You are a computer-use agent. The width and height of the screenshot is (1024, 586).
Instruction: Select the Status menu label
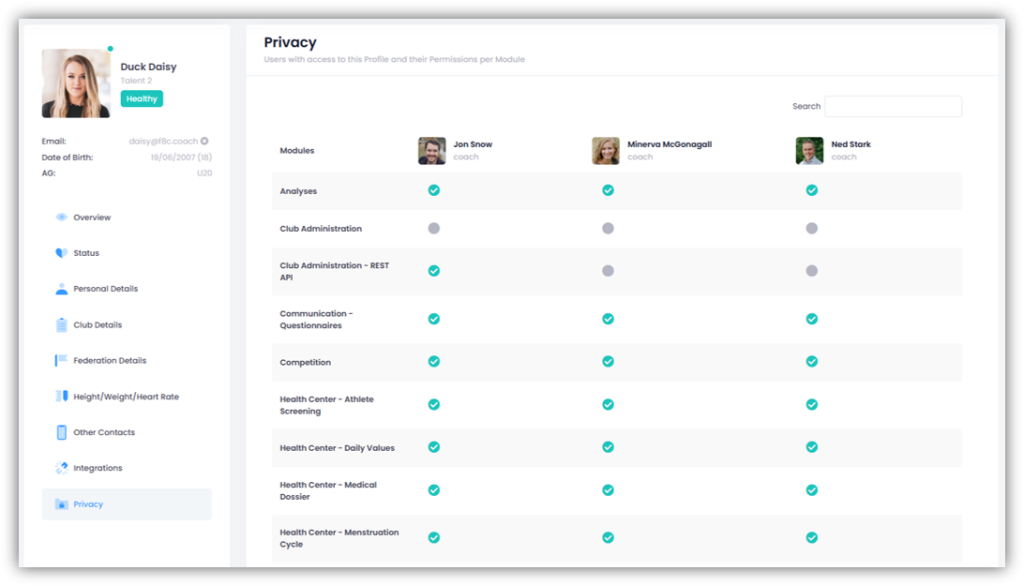(x=86, y=253)
